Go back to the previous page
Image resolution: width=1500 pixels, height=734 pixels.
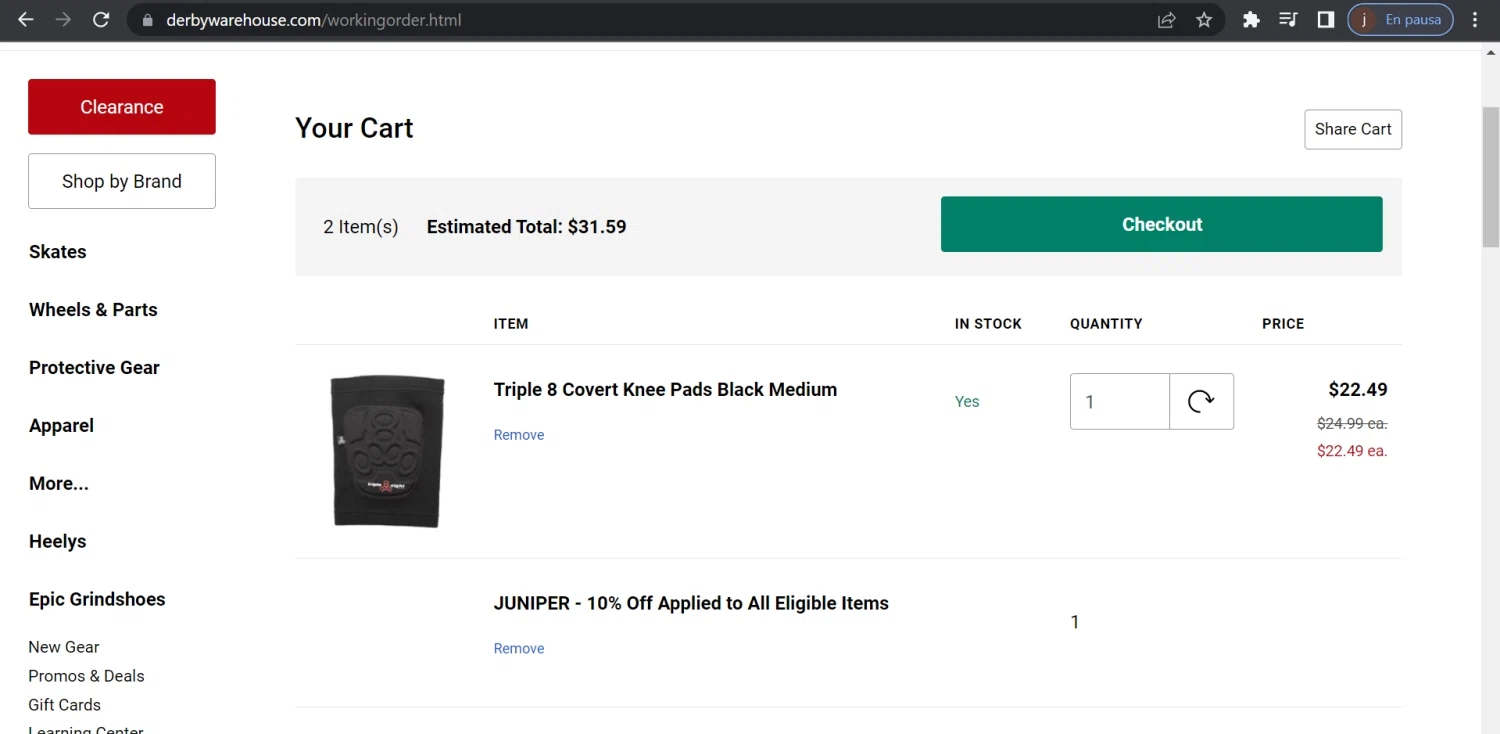[x=26, y=20]
